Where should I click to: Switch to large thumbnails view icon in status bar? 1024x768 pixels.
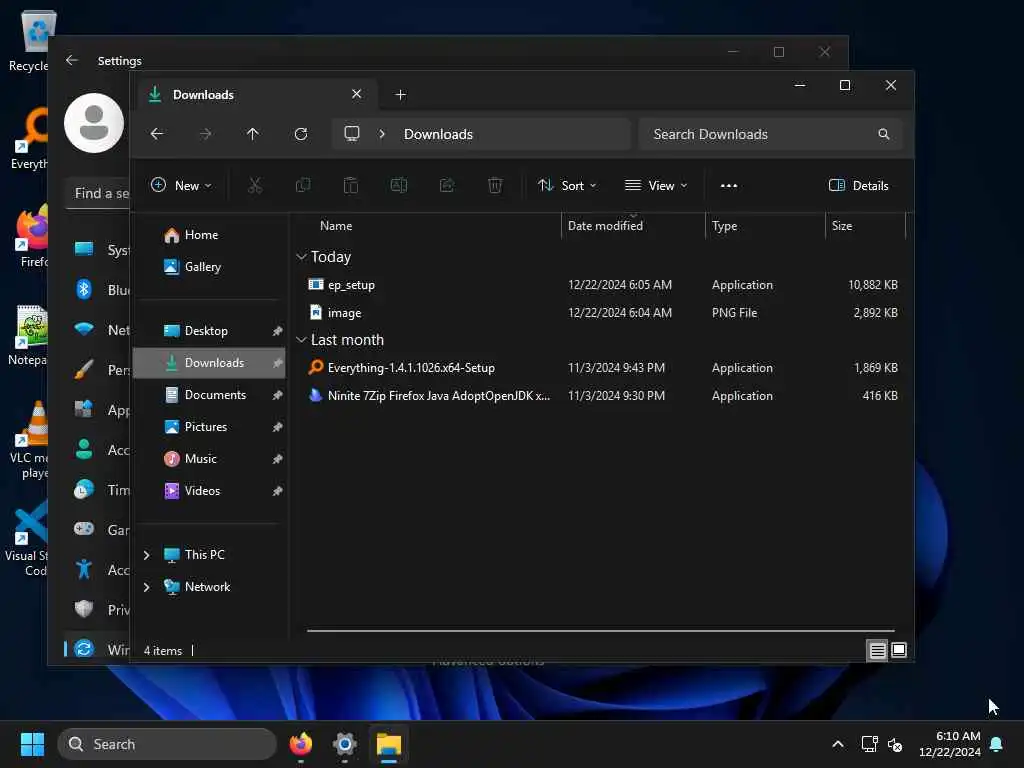click(x=899, y=650)
